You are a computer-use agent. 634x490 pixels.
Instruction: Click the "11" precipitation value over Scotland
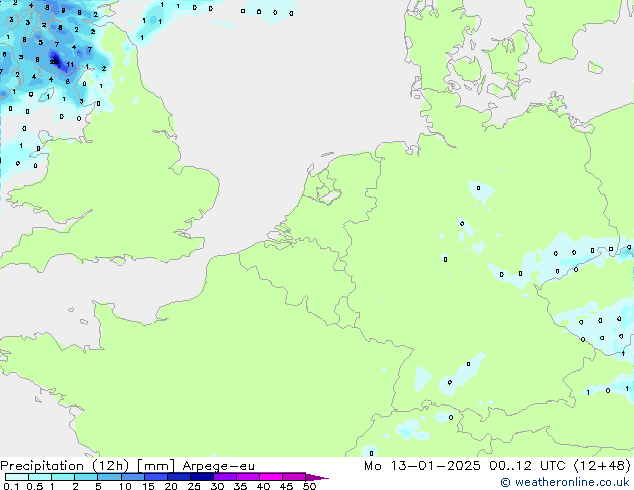(70, 65)
